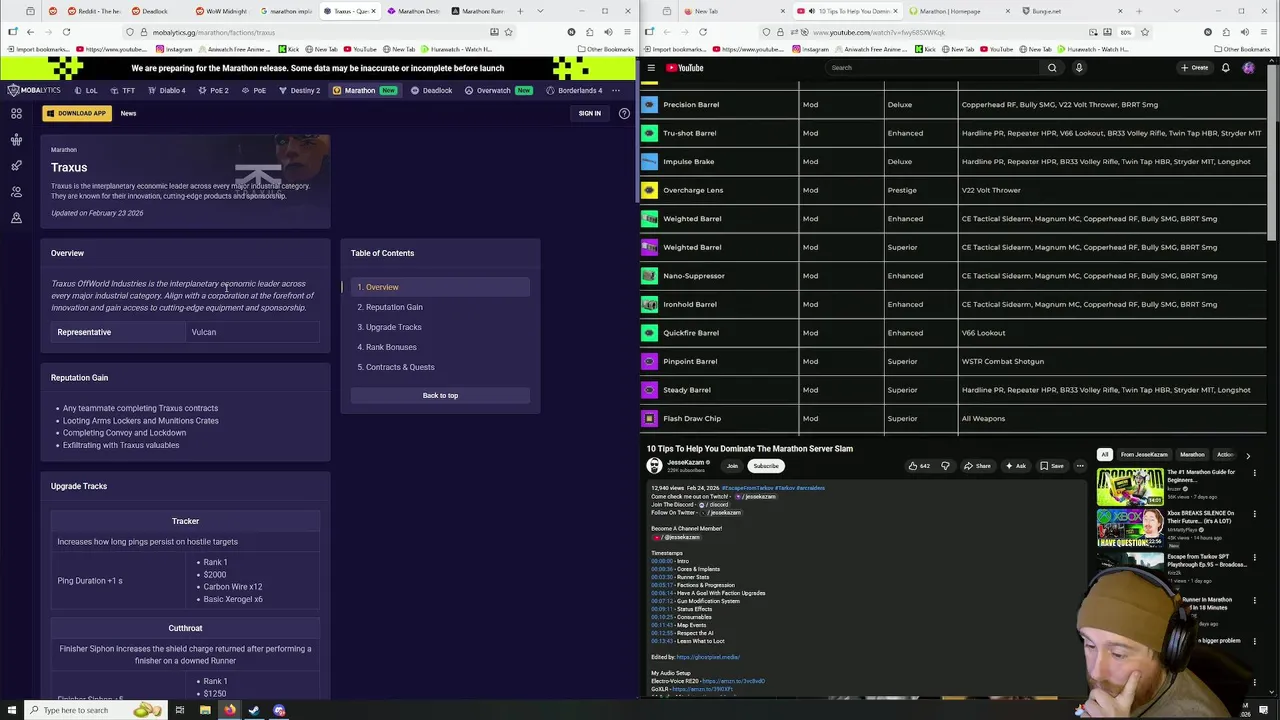Open Diablo 4 in Mobalytics game nav

click(x=166, y=90)
